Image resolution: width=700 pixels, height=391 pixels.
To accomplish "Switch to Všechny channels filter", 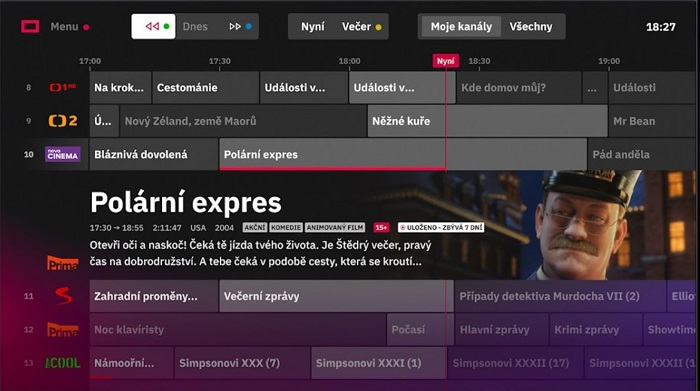I will pos(531,27).
